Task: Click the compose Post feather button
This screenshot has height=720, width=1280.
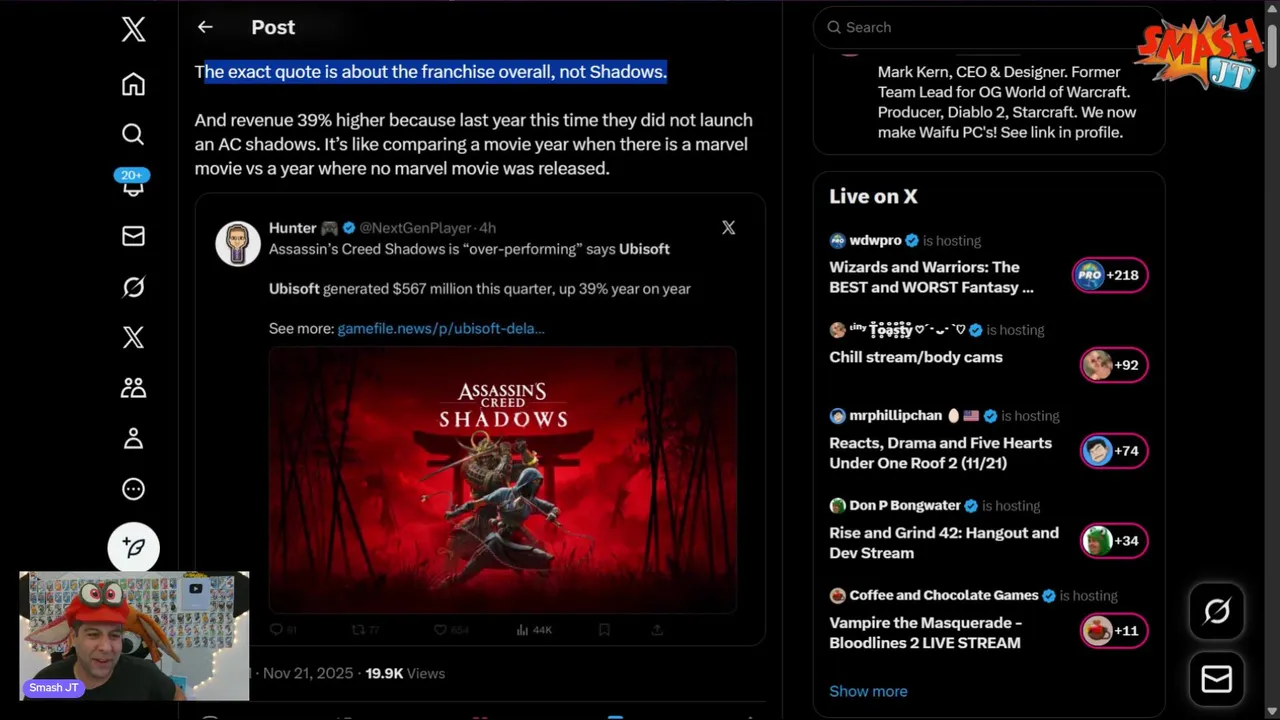Action: (x=133, y=547)
